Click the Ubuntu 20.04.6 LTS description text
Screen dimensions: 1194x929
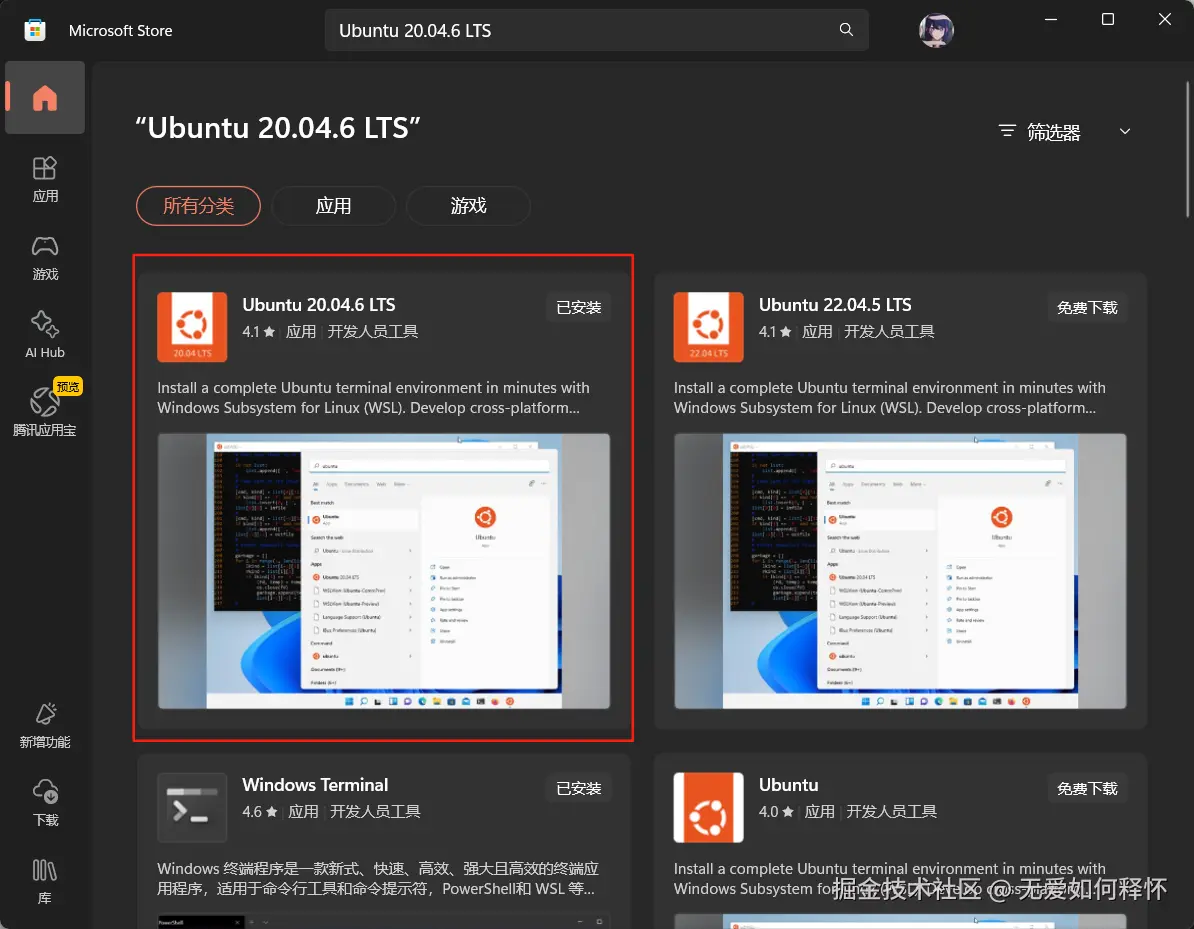(x=373, y=397)
